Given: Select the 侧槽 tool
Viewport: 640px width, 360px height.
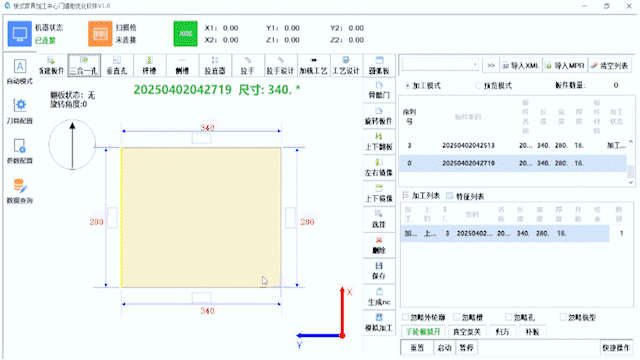Looking at the screenshot, I should pos(182,65).
